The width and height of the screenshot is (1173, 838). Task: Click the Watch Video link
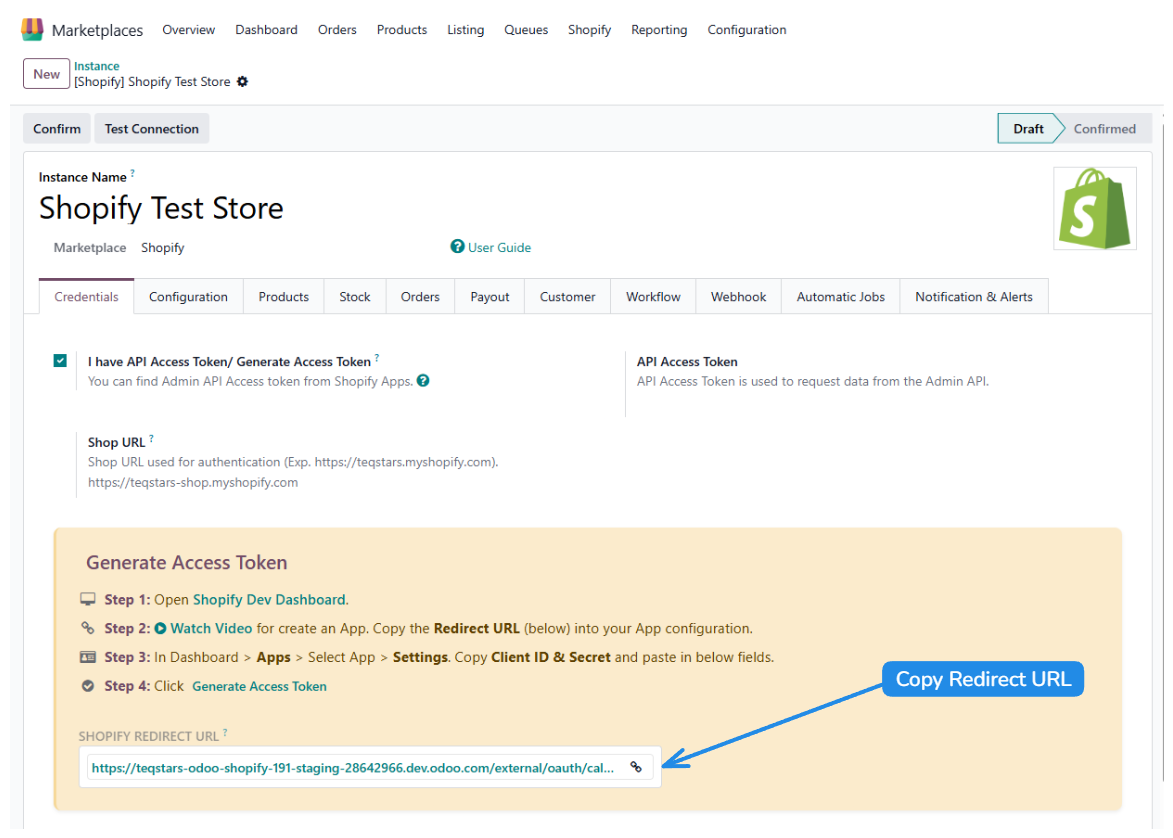[x=211, y=628]
